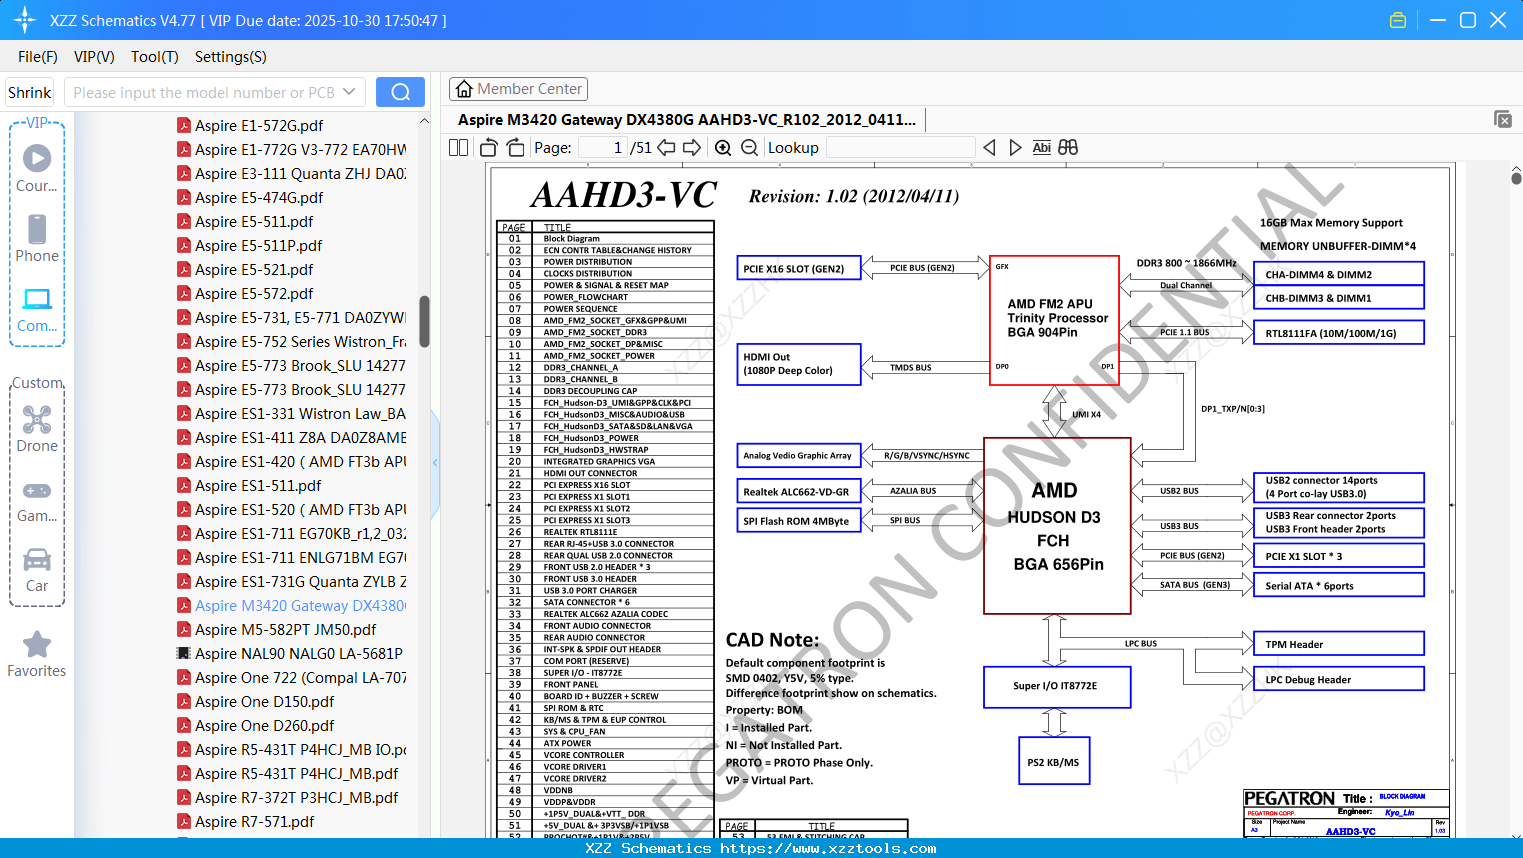Open the Drone category in sidebar

(37, 428)
